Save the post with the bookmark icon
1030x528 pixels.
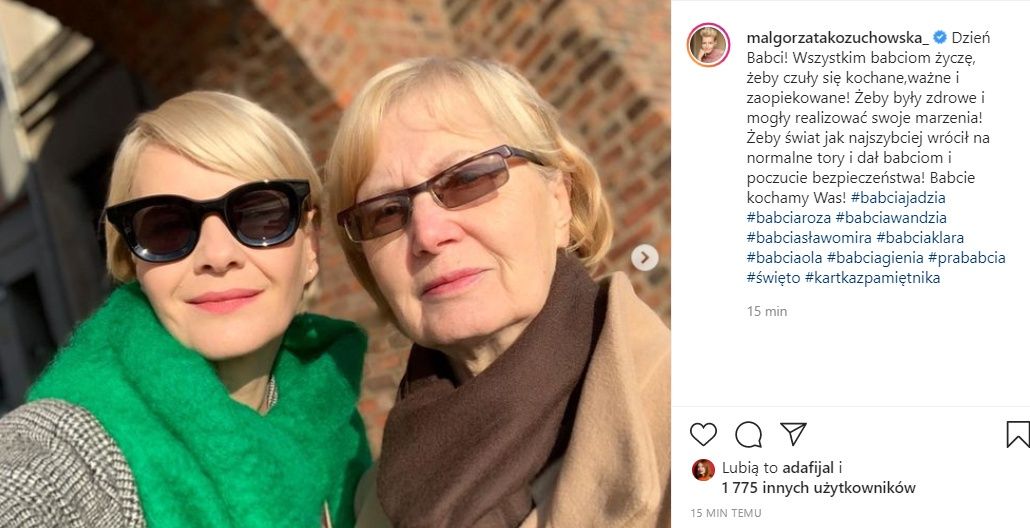(x=1017, y=434)
